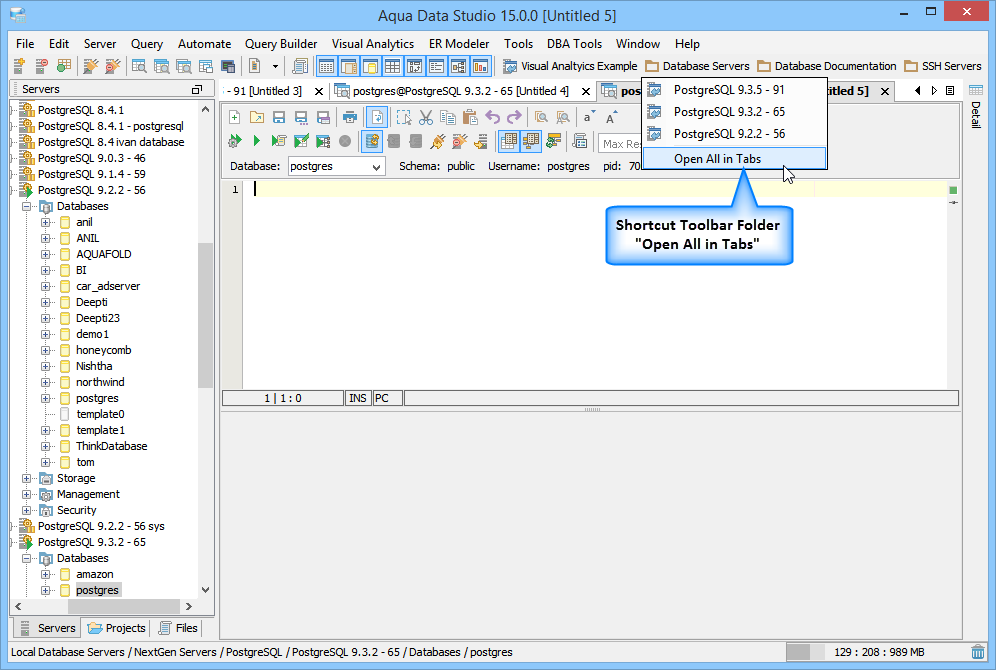This screenshot has width=996, height=670.
Task: Toggle the form-list layout button in main toolbar
Action: tap(436, 66)
